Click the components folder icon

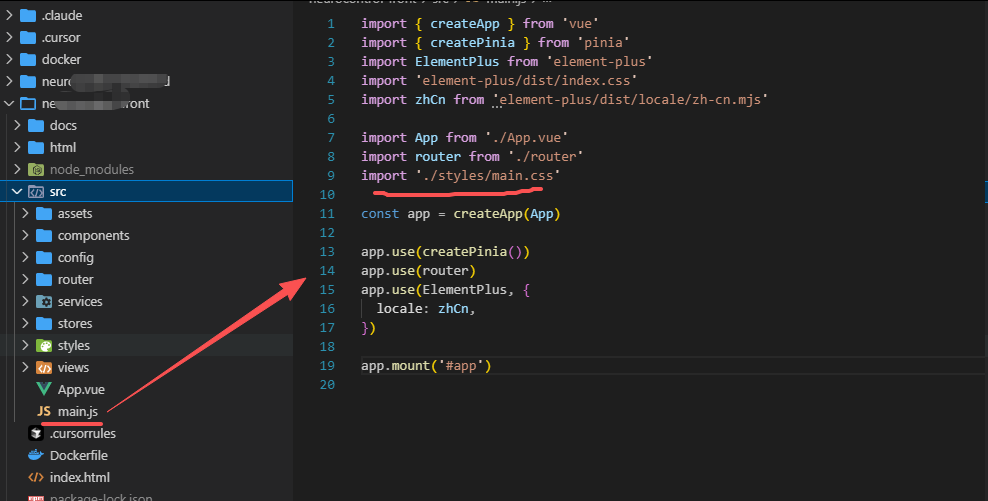pos(44,236)
